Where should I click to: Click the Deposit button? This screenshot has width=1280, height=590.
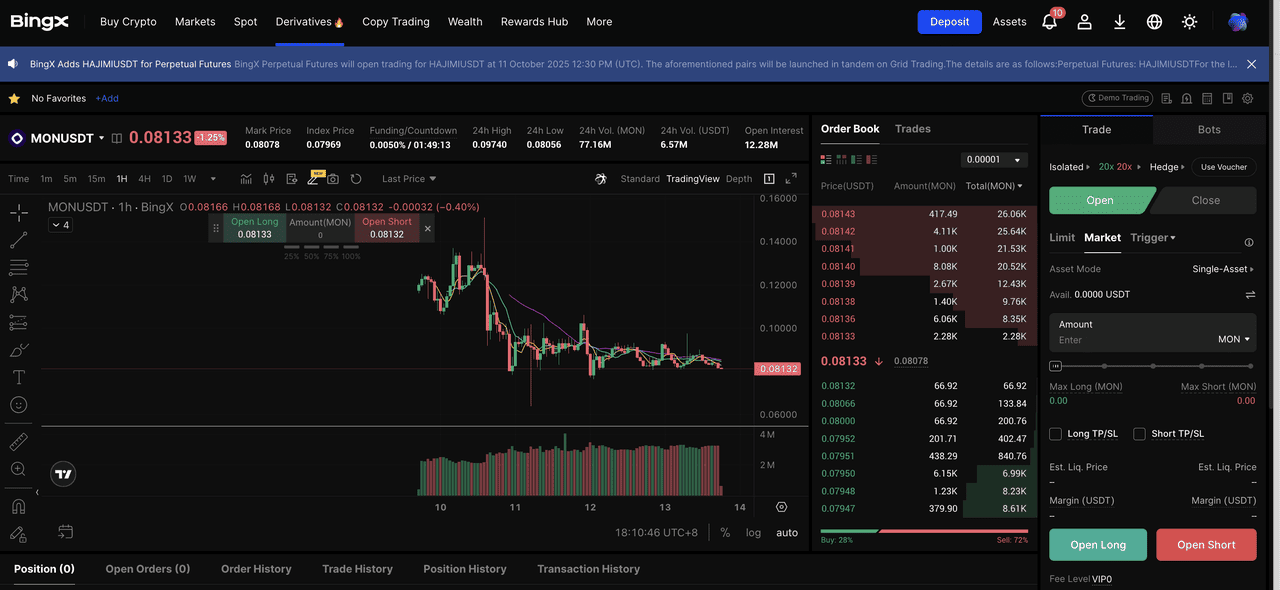(949, 22)
